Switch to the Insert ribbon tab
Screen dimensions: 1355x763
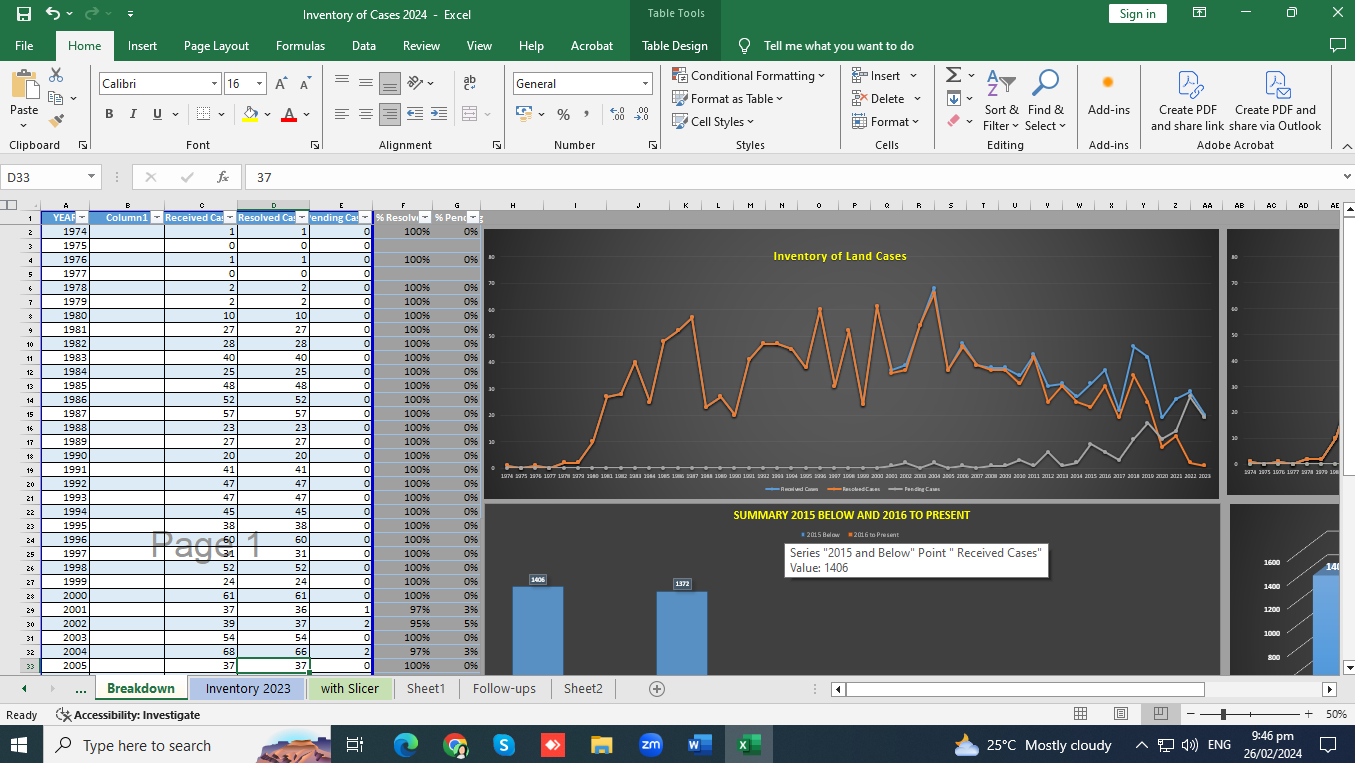[142, 46]
